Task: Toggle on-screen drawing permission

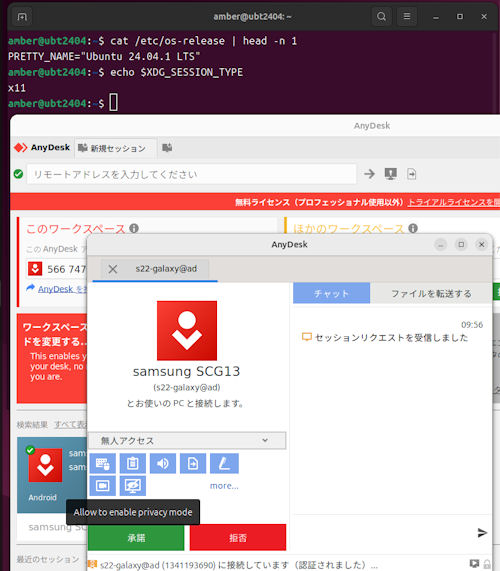Action: click(x=224, y=463)
